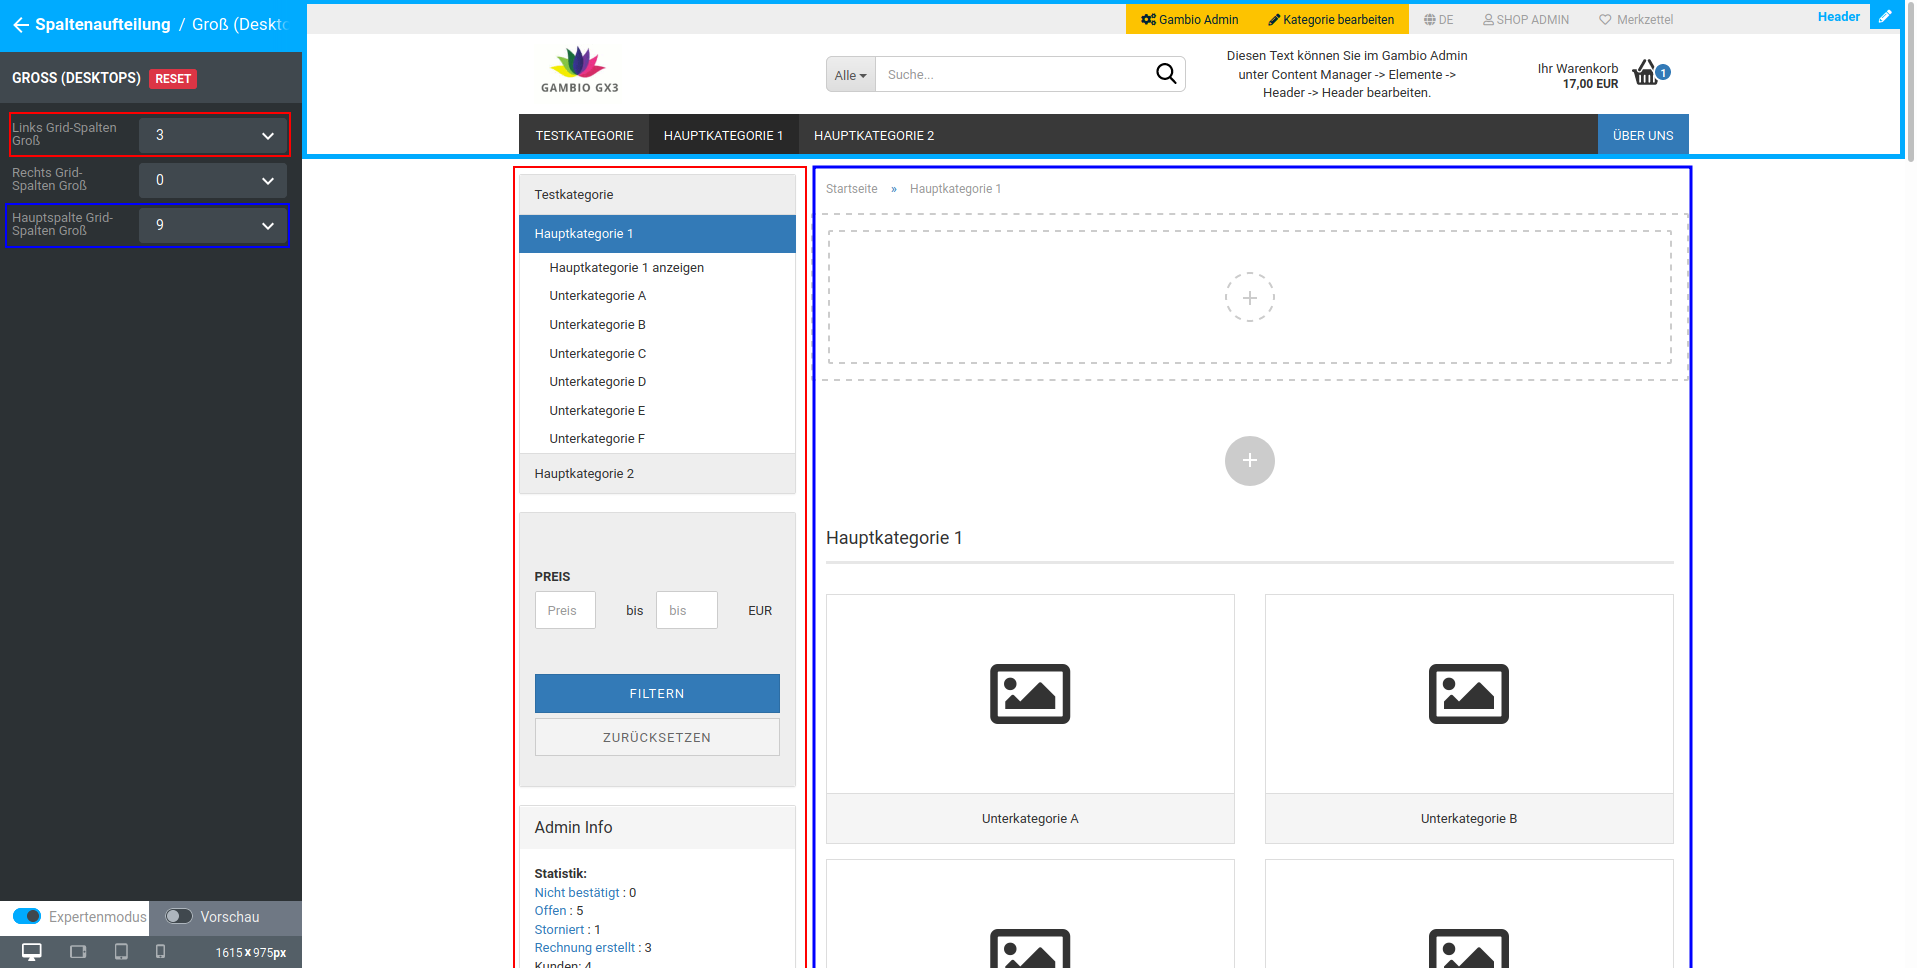The height and width of the screenshot is (968, 1917).
Task: Switch to portrait tablet viewport
Action: pos(121,952)
